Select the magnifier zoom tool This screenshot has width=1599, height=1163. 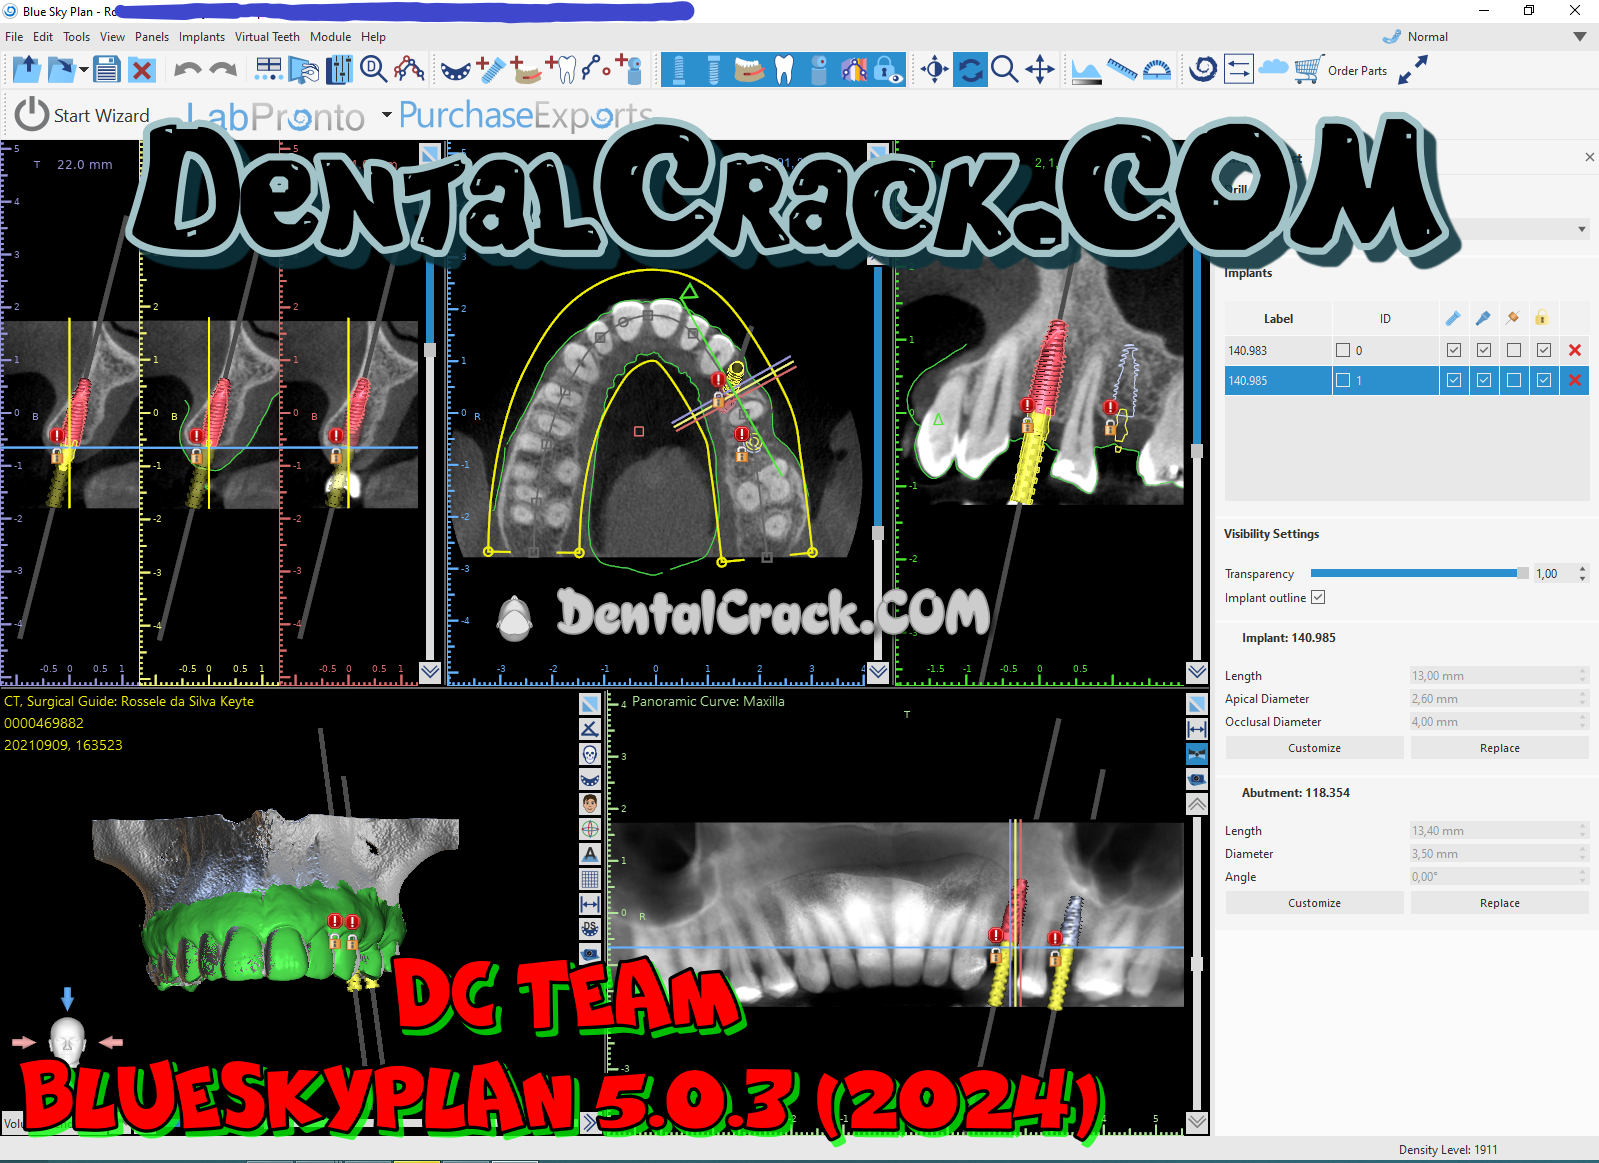[x=1004, y=70]
